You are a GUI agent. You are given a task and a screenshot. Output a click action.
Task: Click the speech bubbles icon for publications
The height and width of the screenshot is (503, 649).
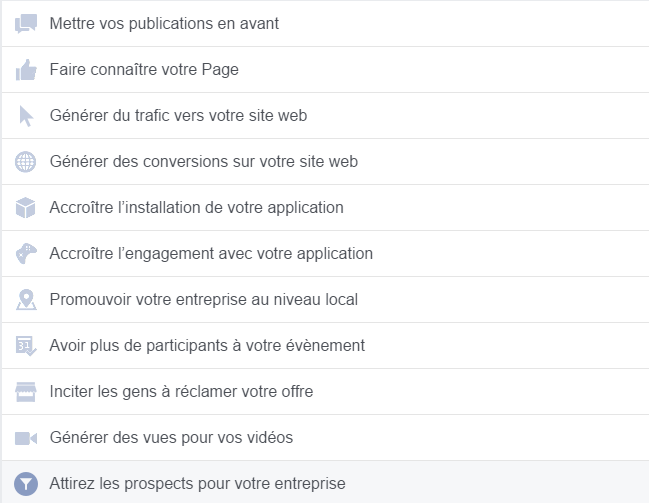pos(26,23)
